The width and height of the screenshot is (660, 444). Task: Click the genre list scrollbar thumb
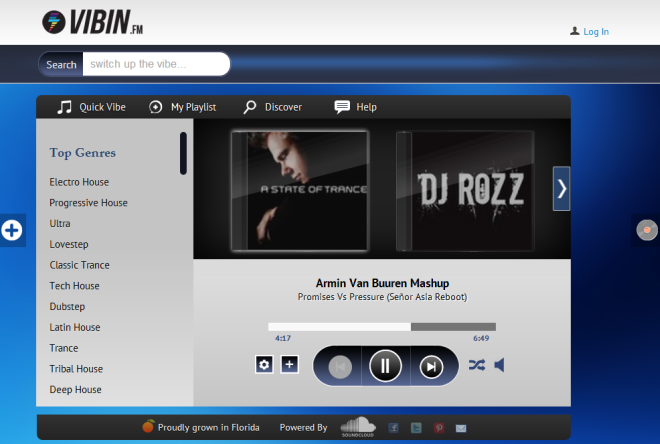[x=183, y=153]
